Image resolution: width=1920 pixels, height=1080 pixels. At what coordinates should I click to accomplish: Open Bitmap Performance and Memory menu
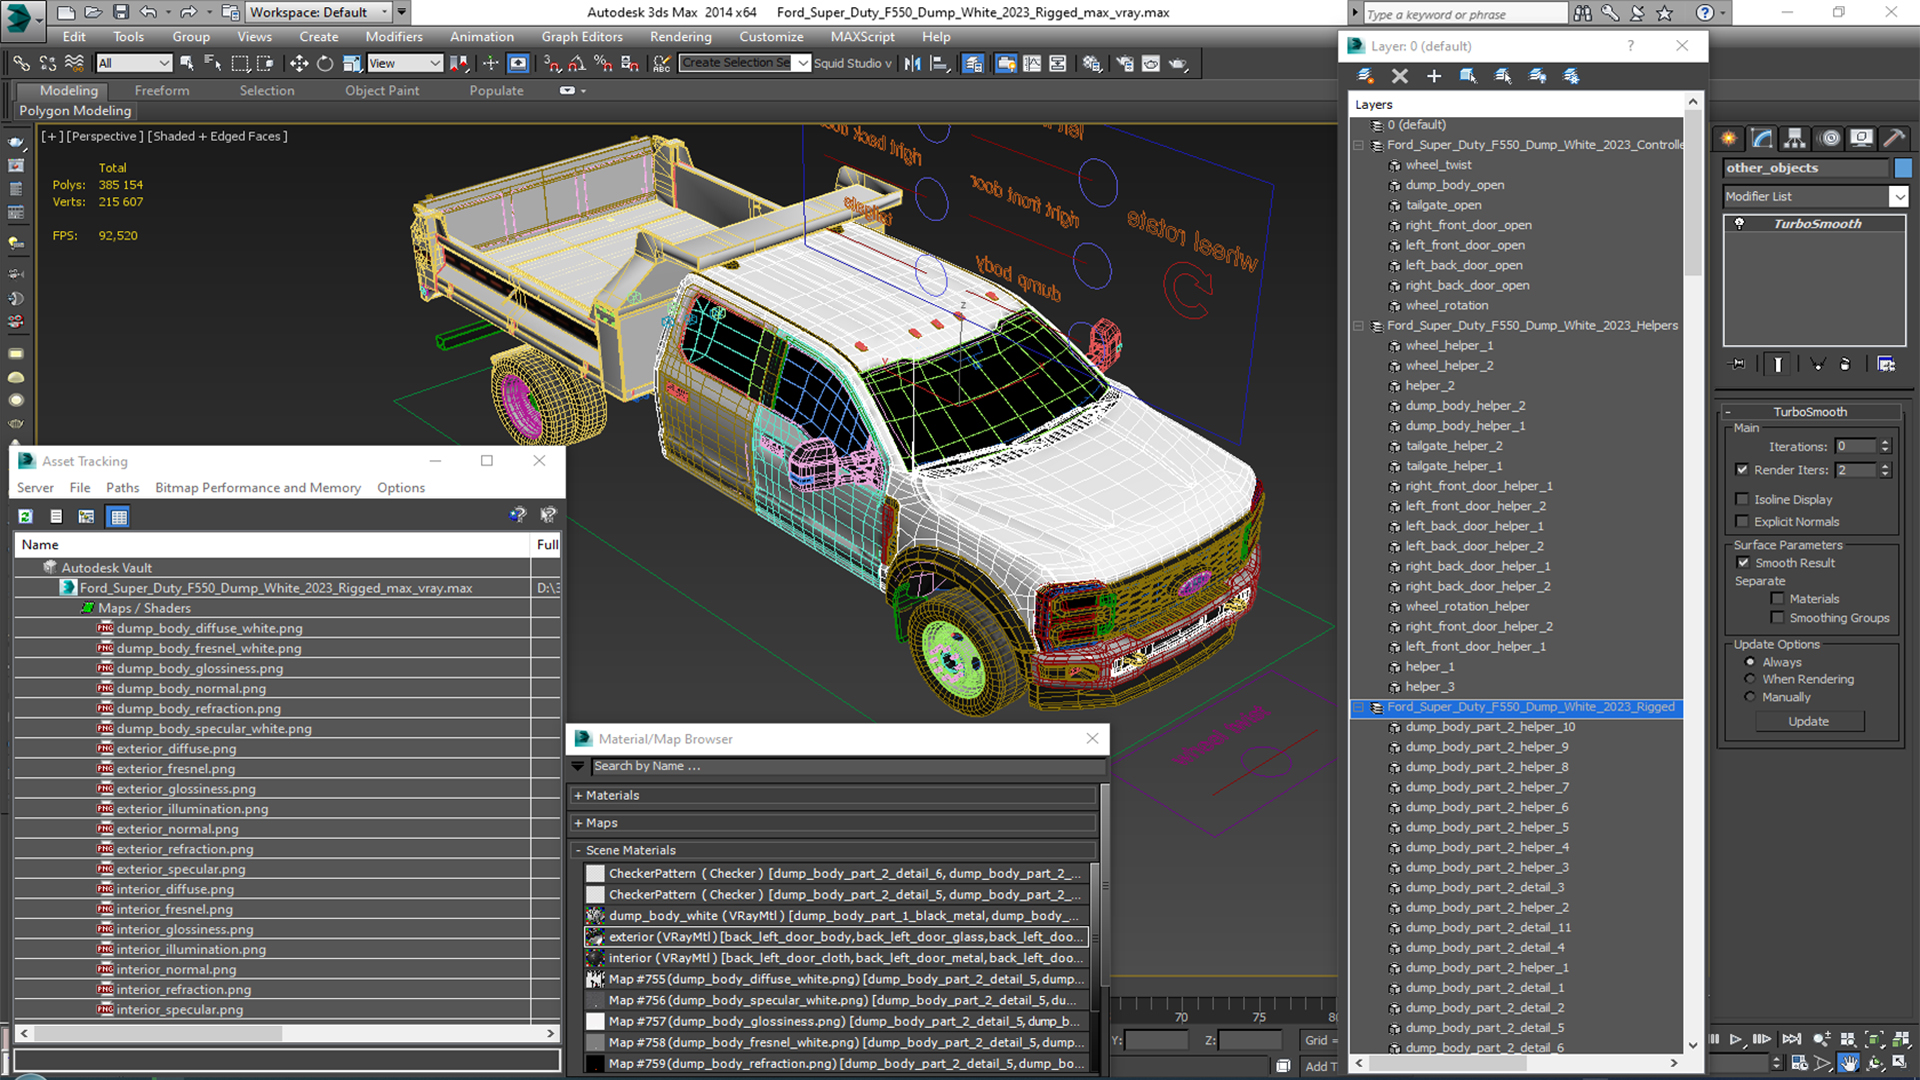point(257,488)
